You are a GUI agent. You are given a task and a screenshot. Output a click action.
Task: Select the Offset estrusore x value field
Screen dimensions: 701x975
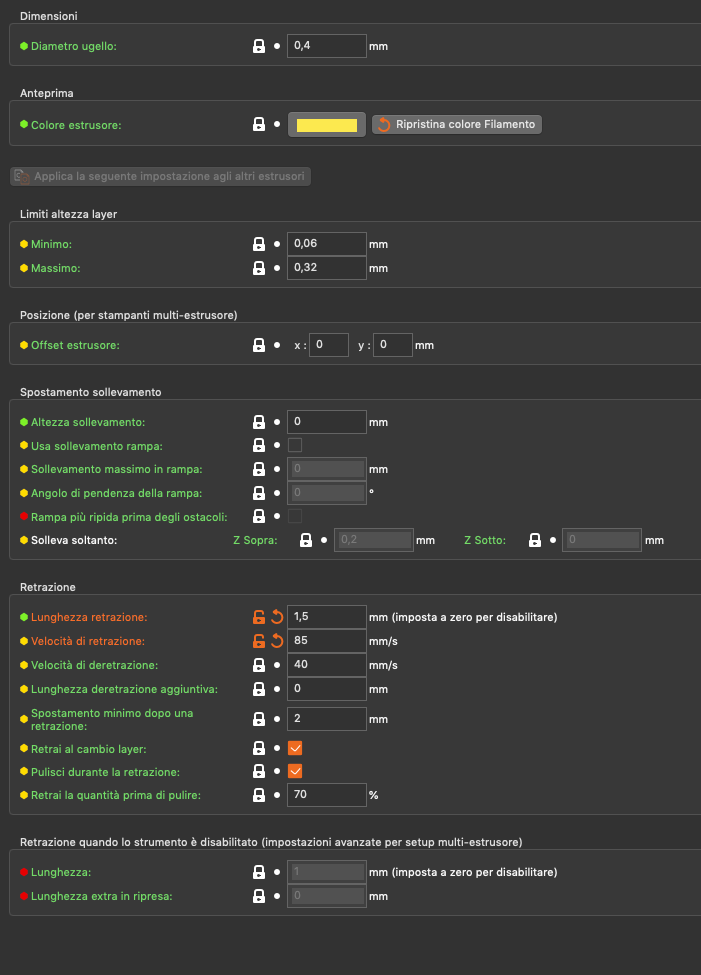click(x=329, y=345)
